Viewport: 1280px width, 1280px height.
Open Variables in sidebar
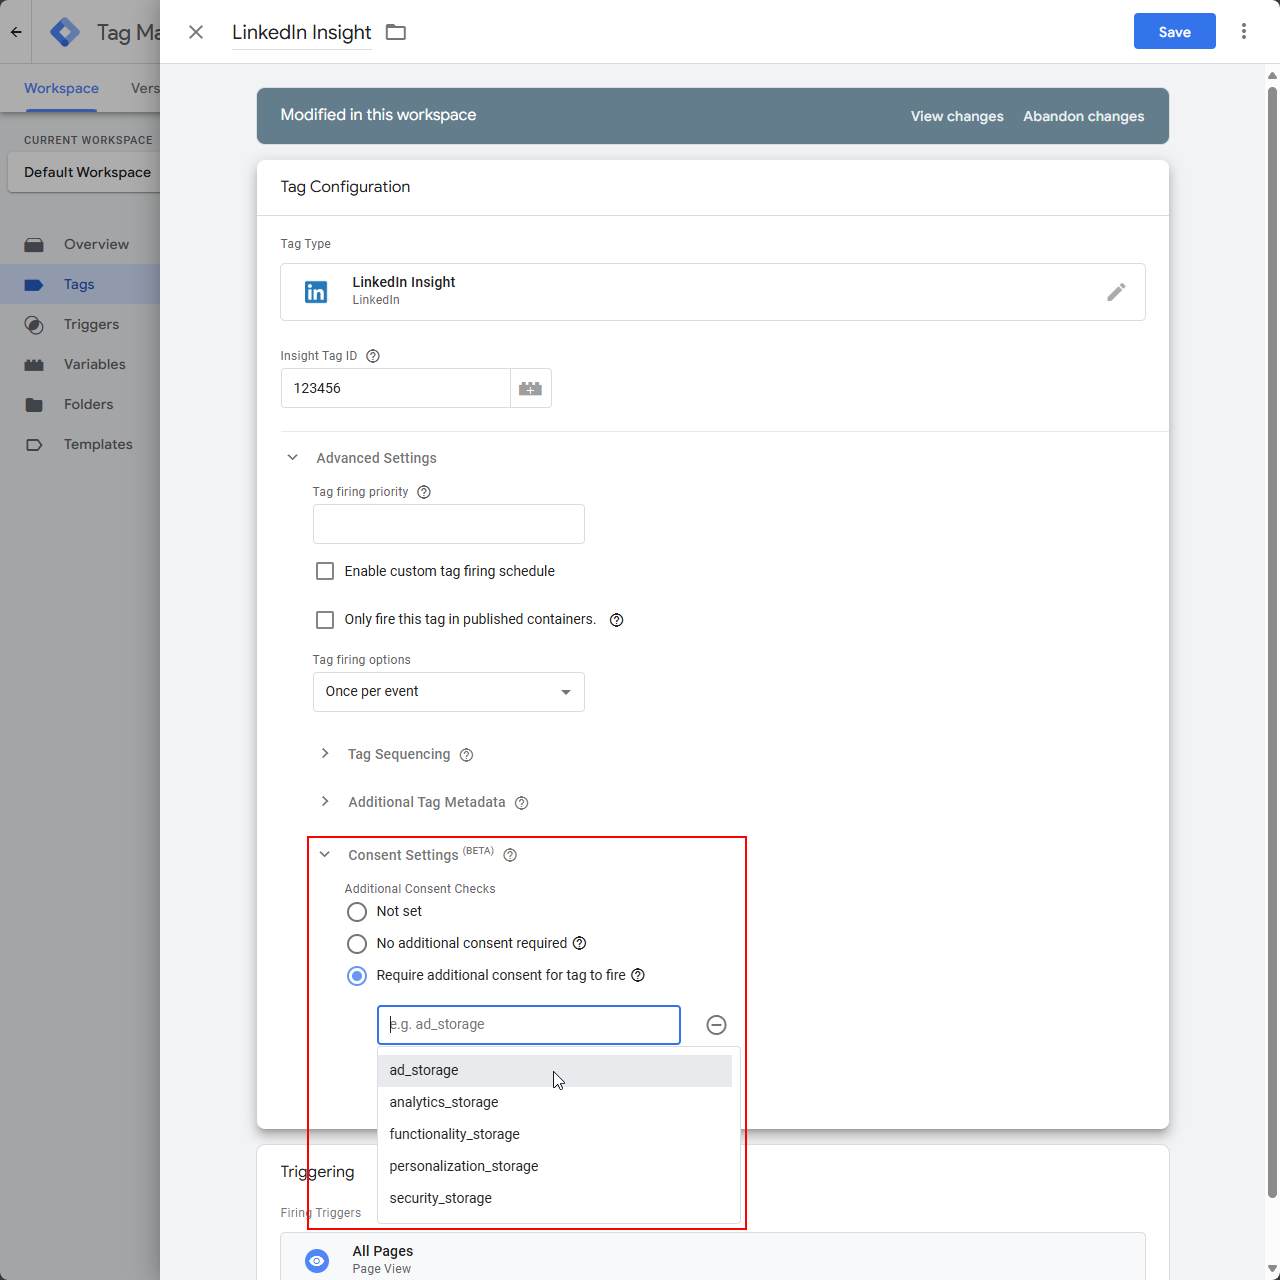(94, 364)
